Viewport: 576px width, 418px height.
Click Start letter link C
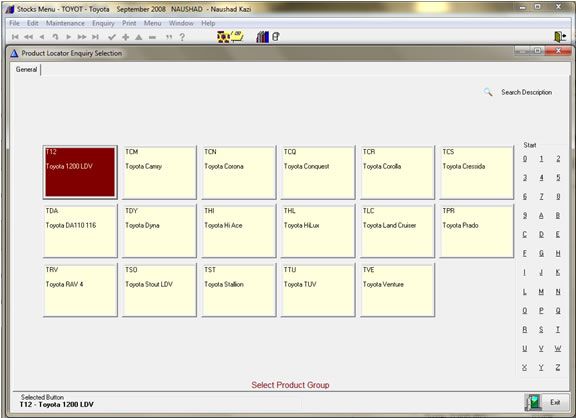tap(525, 234)
